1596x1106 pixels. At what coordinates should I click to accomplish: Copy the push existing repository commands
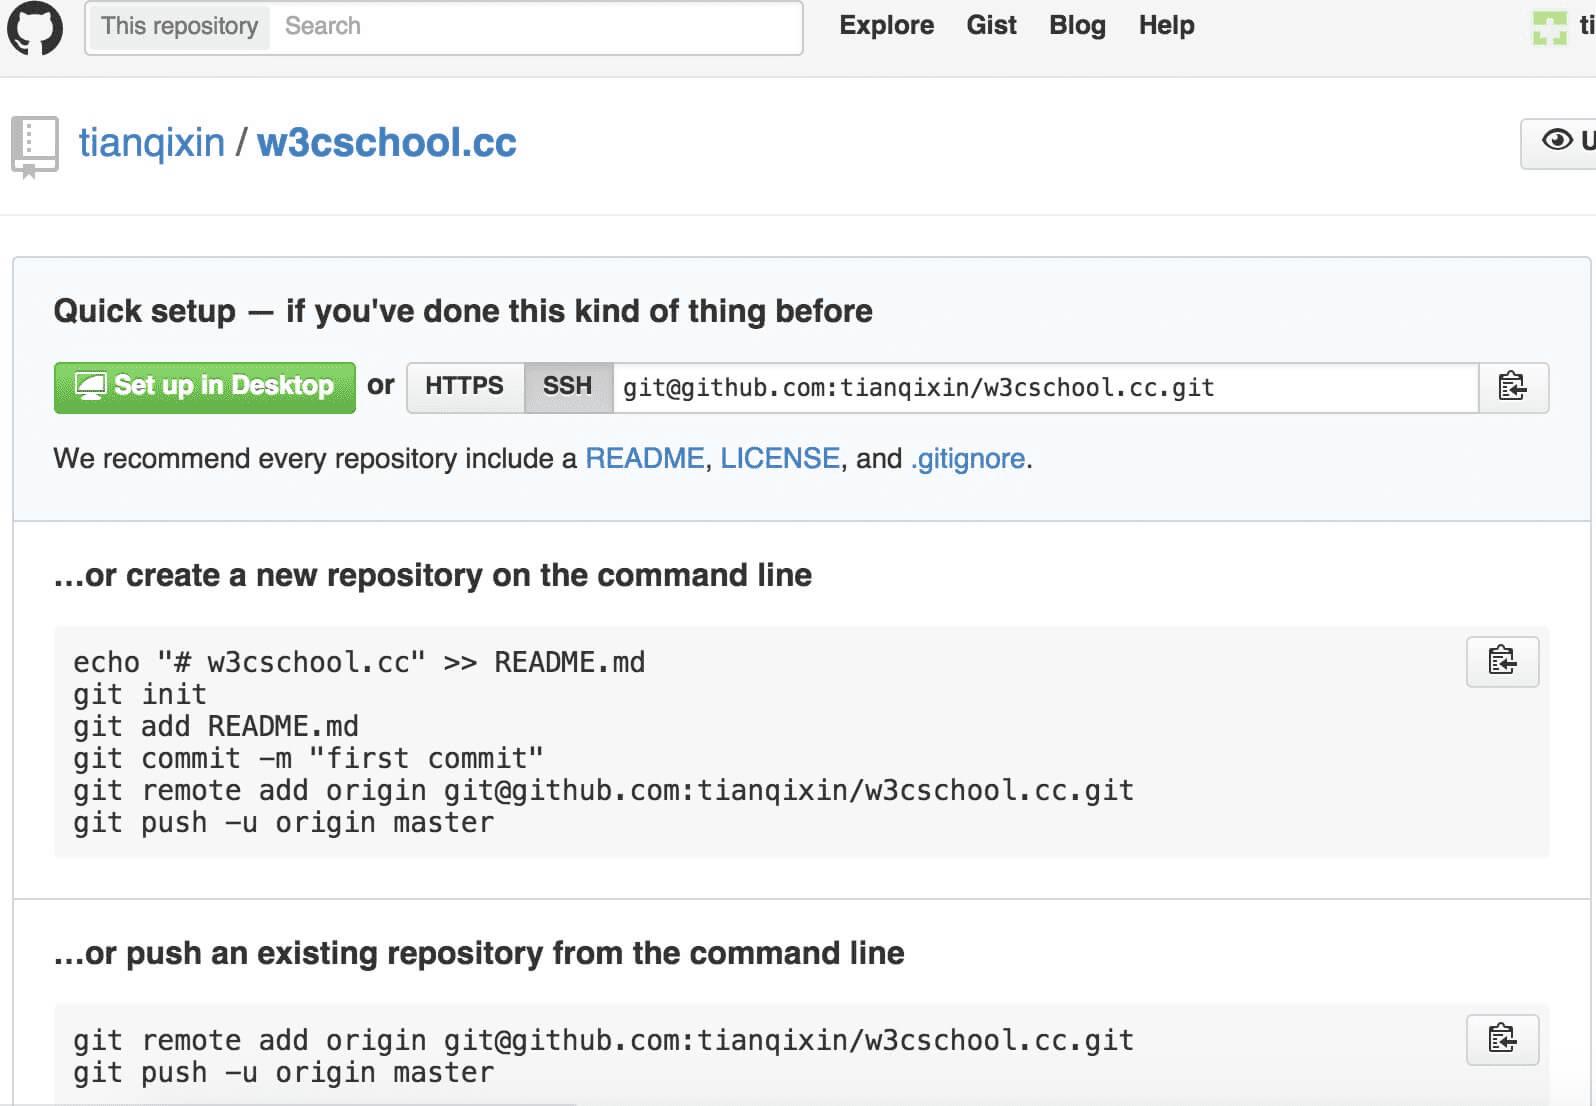coord(1501,1039)
